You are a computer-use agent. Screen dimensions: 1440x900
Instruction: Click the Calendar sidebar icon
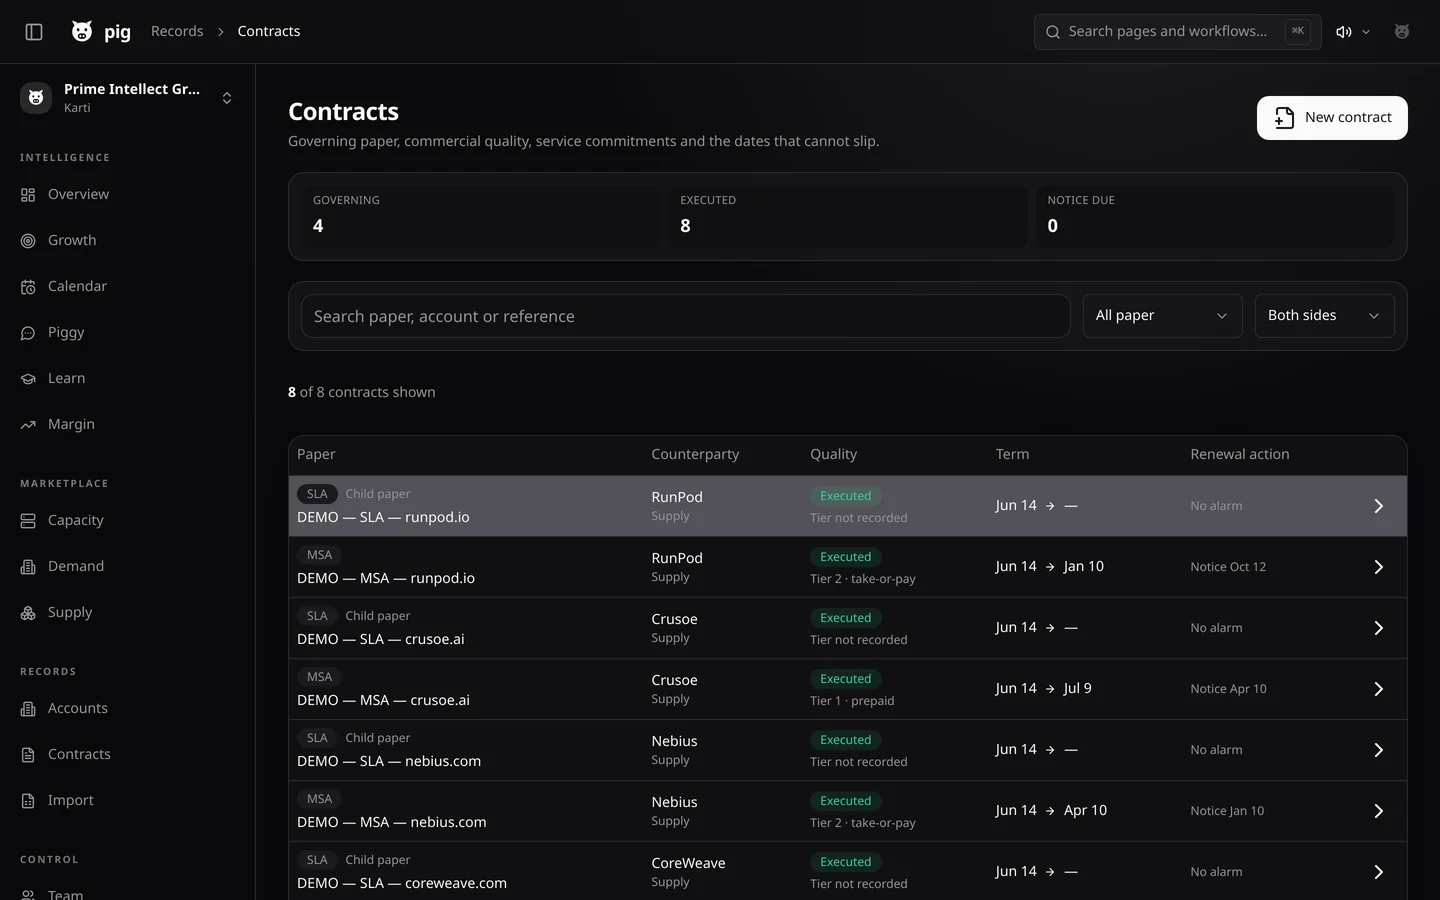[x=28, y=287]
